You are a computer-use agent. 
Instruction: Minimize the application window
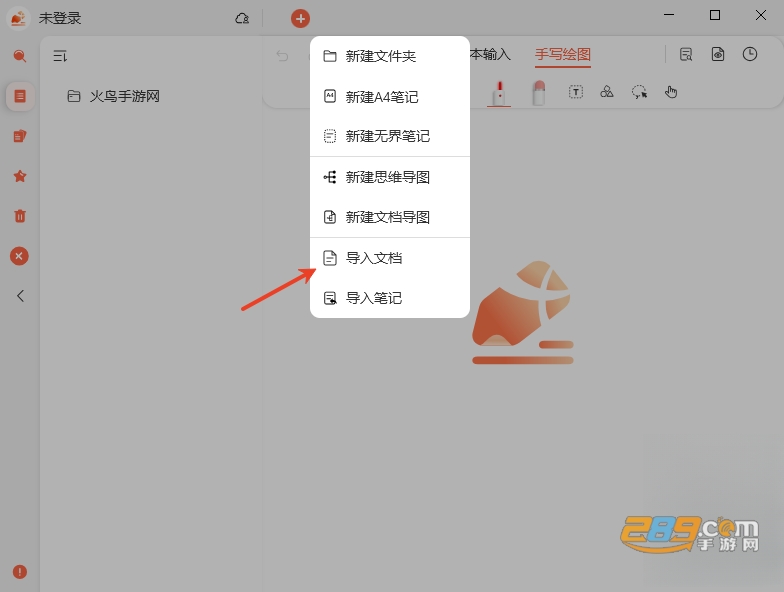[669, 15]
